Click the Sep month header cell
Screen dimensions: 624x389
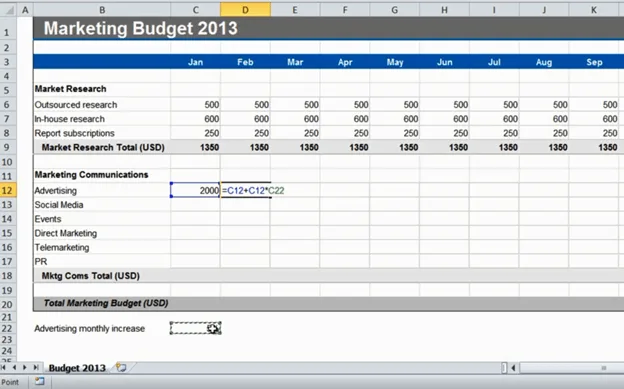[593, 62]
